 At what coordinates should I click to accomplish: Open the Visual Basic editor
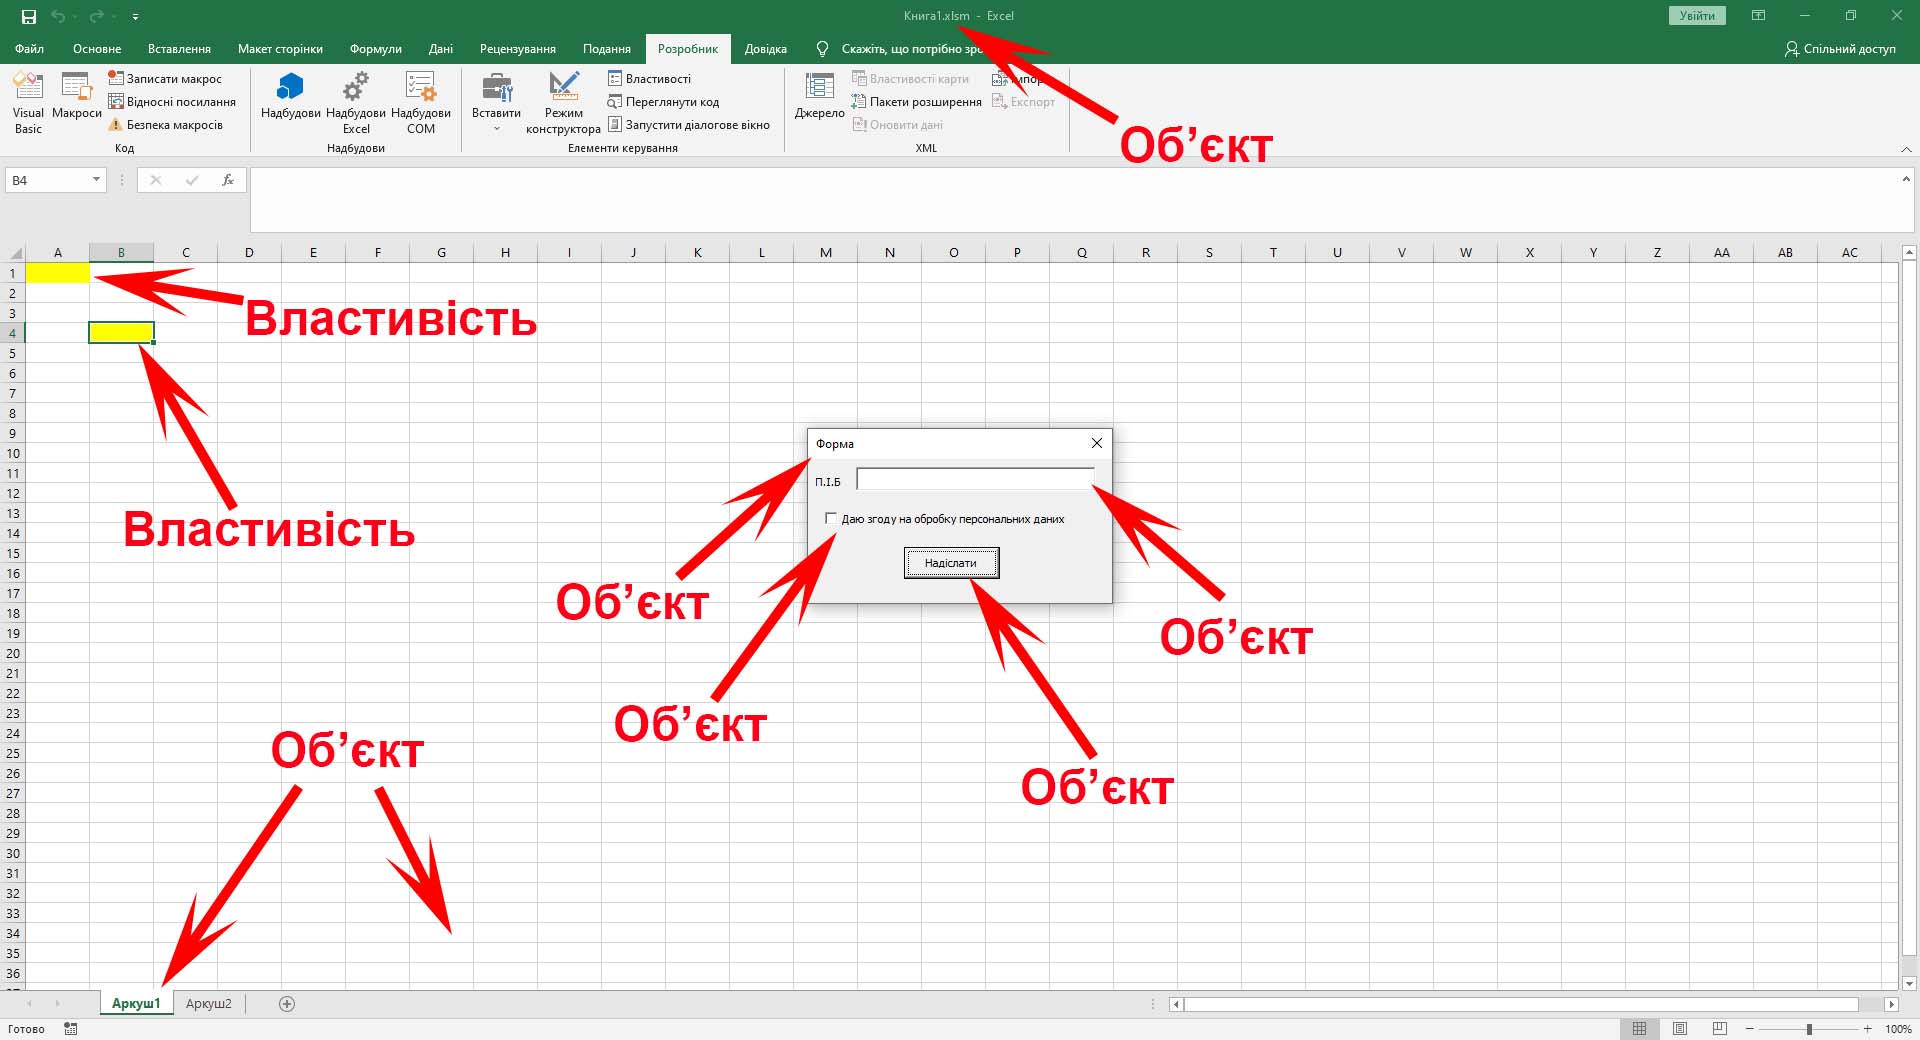(28, 103)
